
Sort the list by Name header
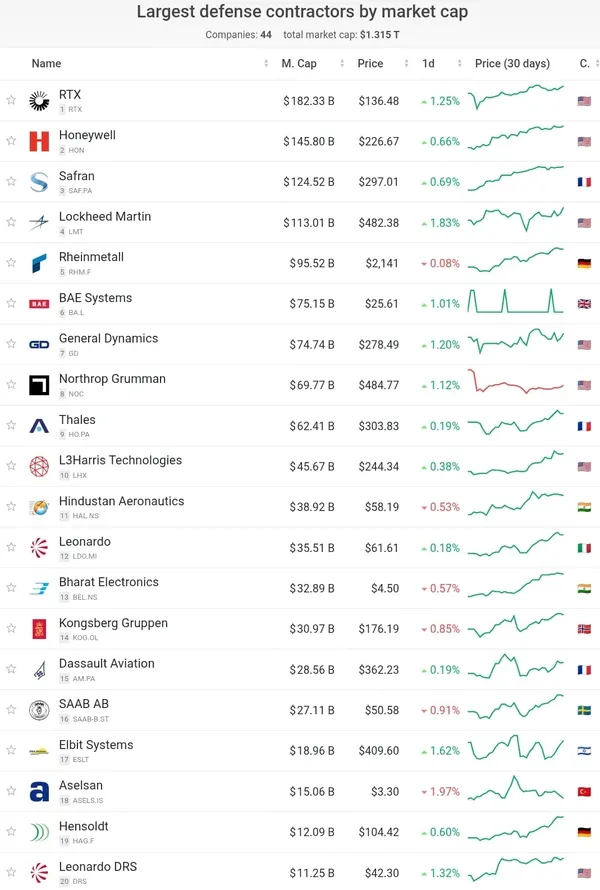(x=46, y=63)
